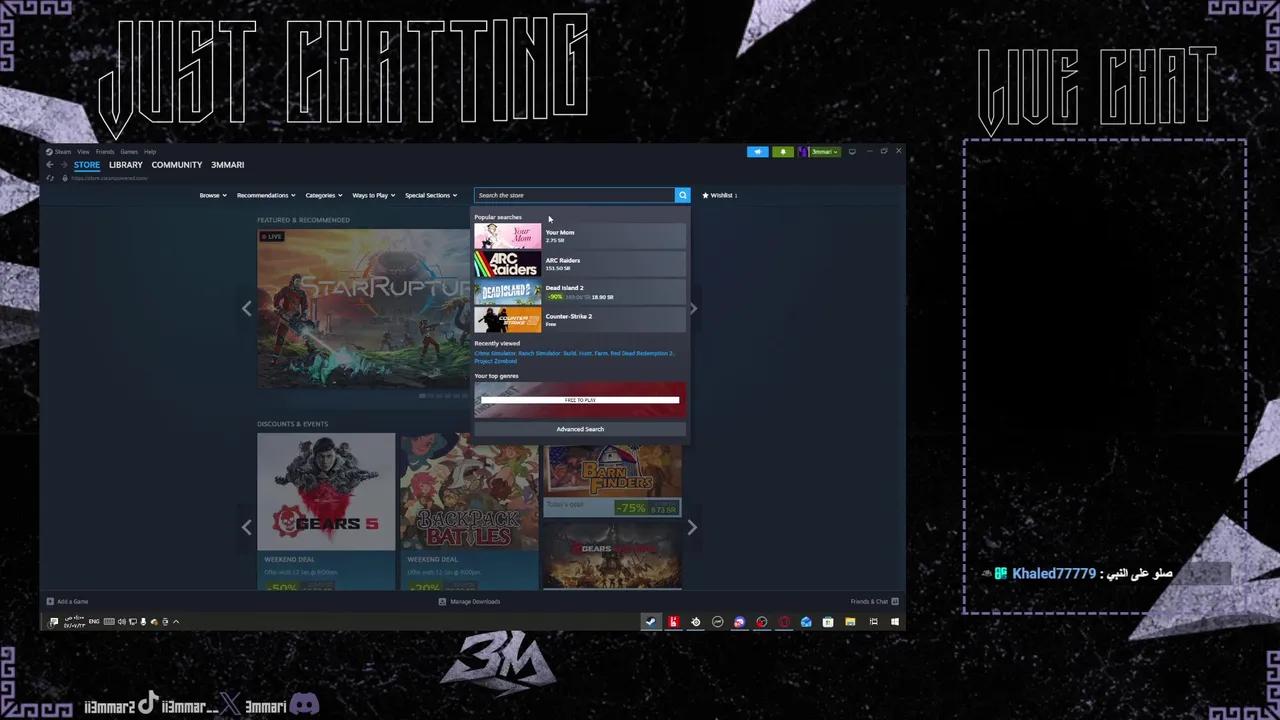Click the store search magnifier button
Image resolution: width=1280 pixels, height=720 pixels.
pos(682,195)
